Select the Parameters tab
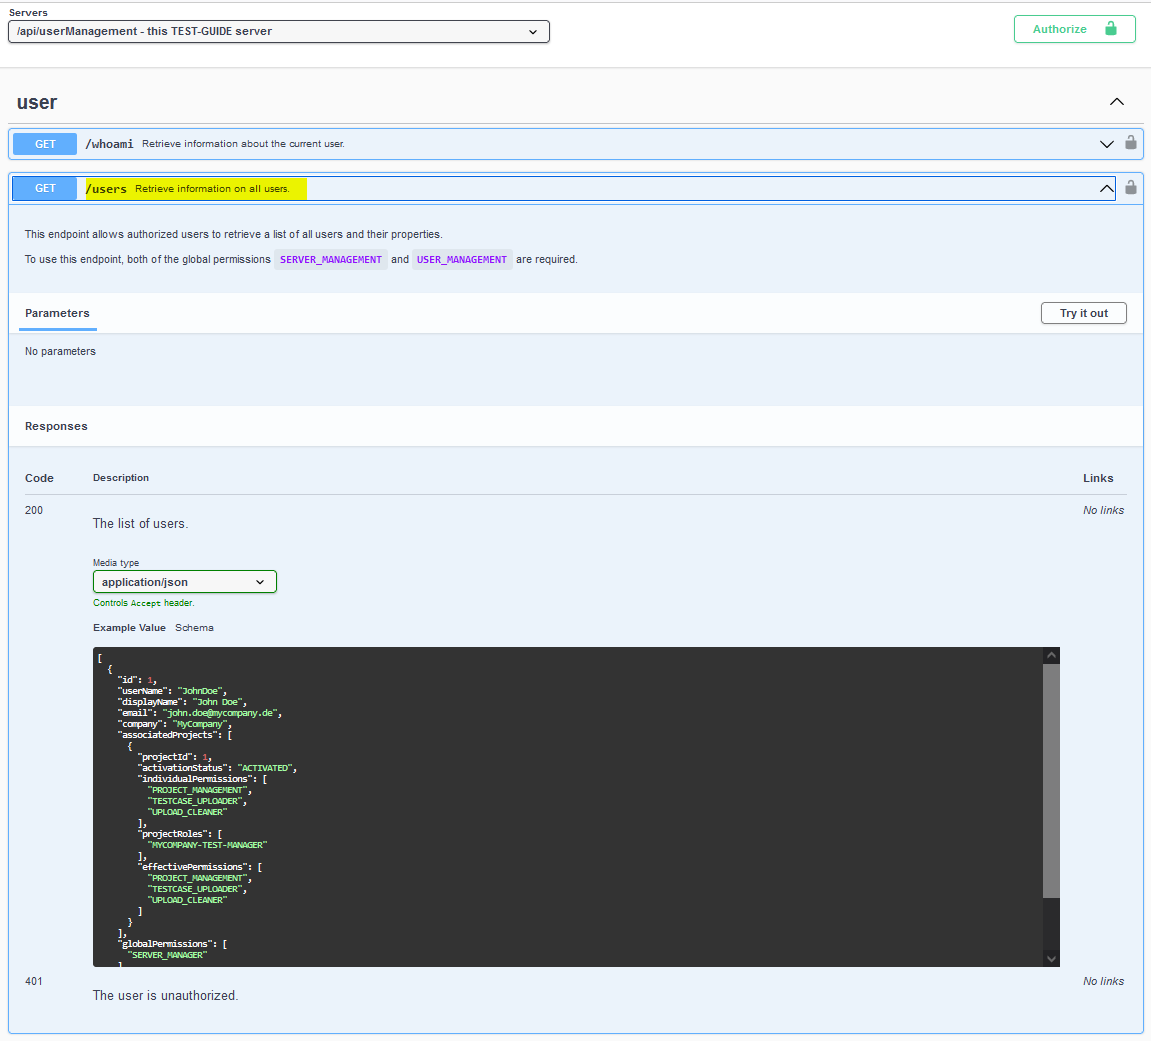 tap(57, 313)
